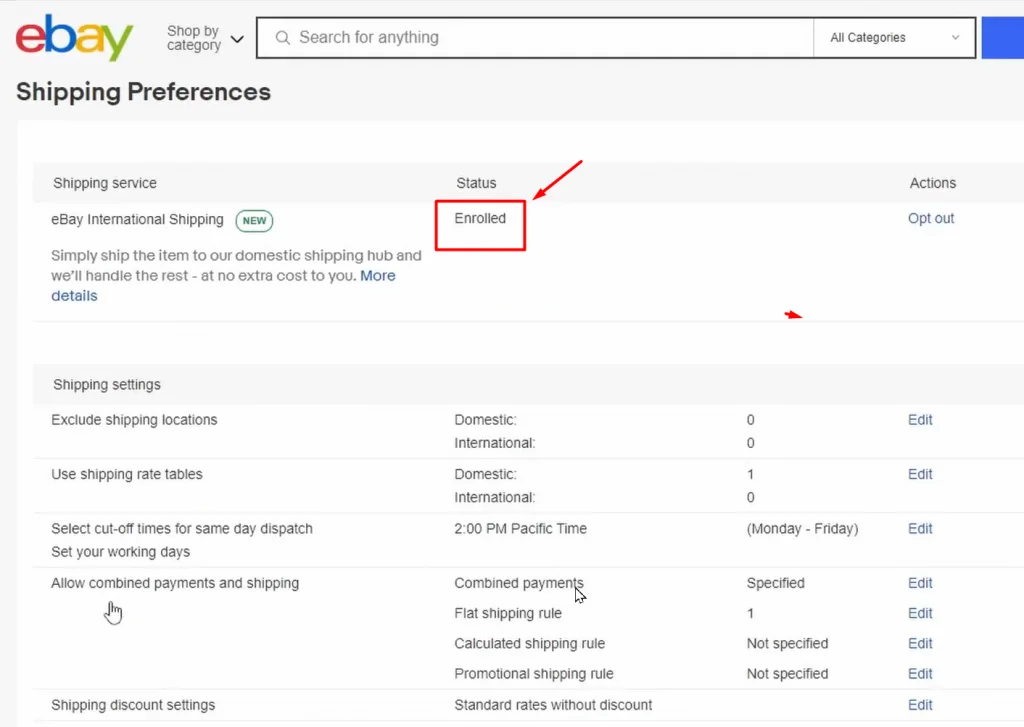
Task: Opt out of eBay International Shipping
Action: [931, 218]
